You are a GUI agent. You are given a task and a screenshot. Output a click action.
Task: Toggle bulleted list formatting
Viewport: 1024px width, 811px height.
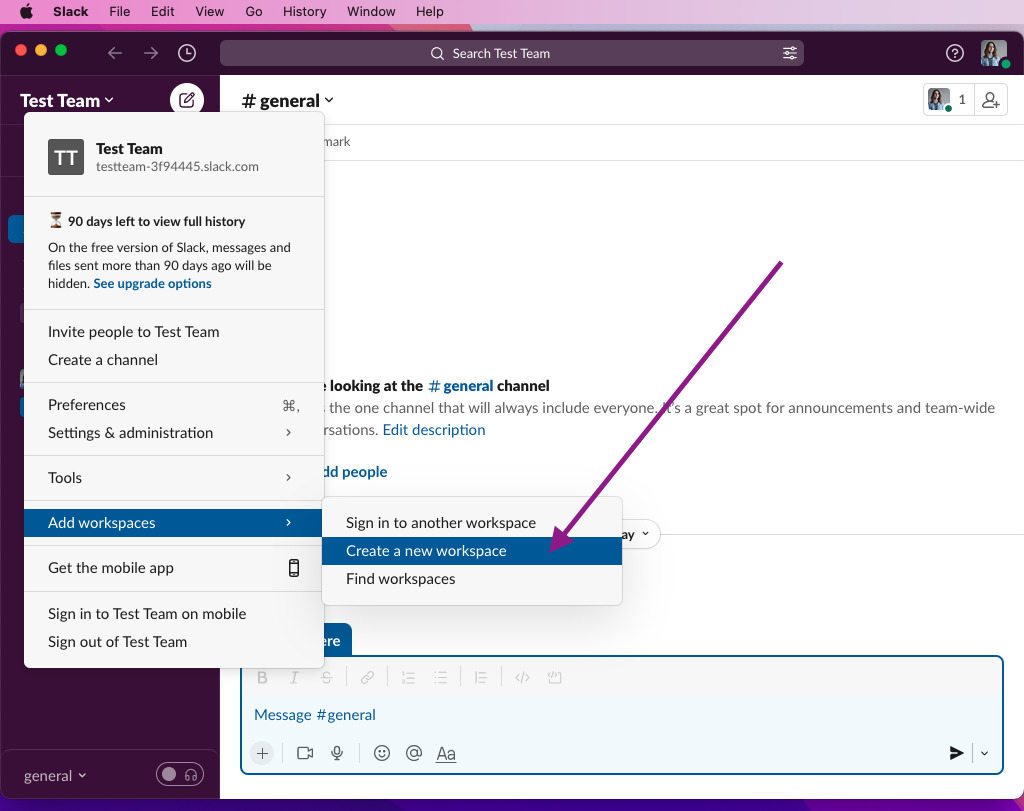pos(440,677)
